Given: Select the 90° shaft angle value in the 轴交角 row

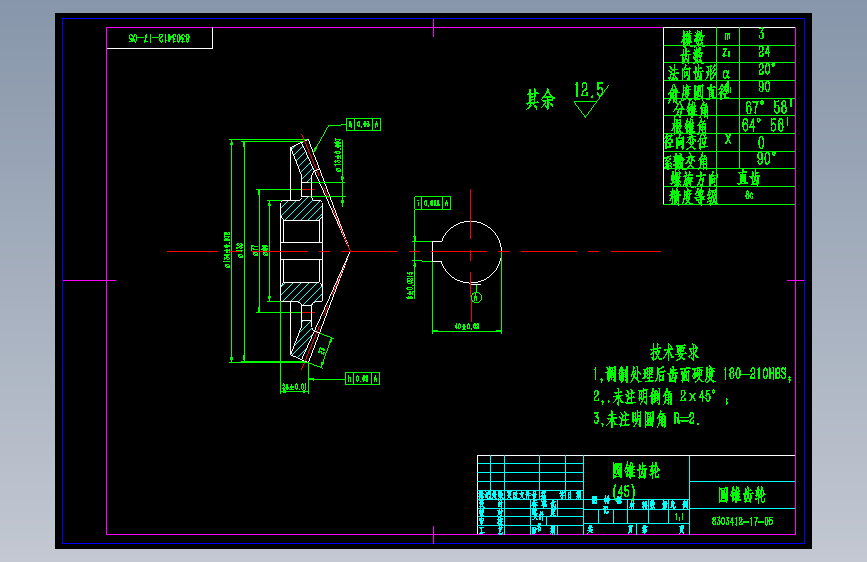Looking at the screenshot, I should click(766, 158).
